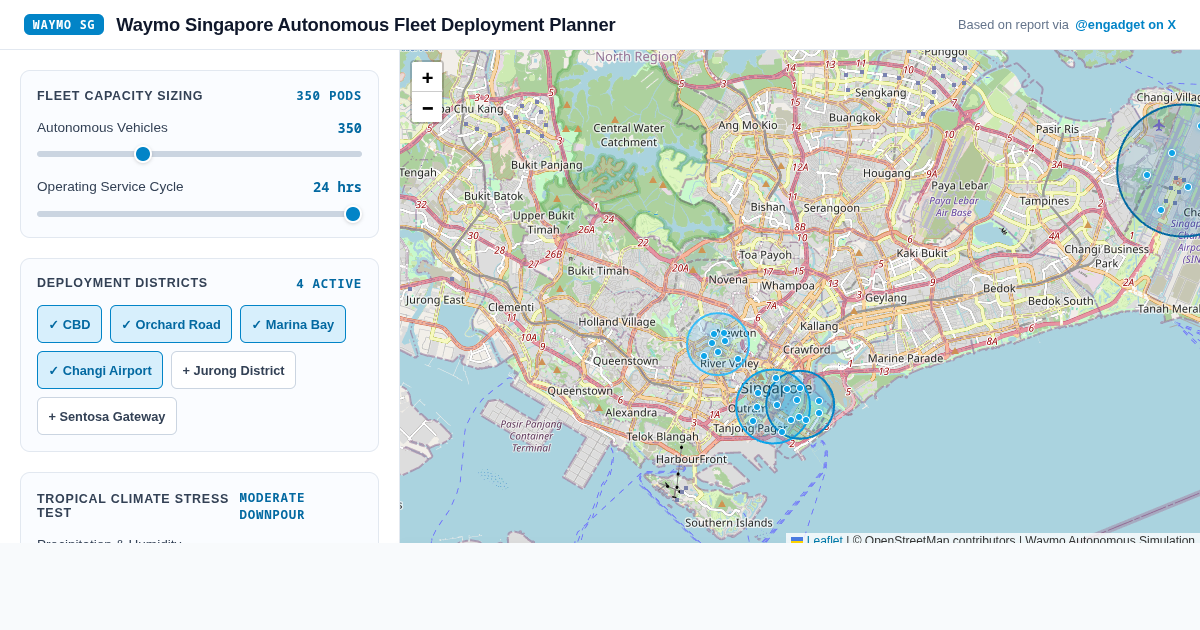
Task: Click the Southern Islands map label
Action: 728,522
